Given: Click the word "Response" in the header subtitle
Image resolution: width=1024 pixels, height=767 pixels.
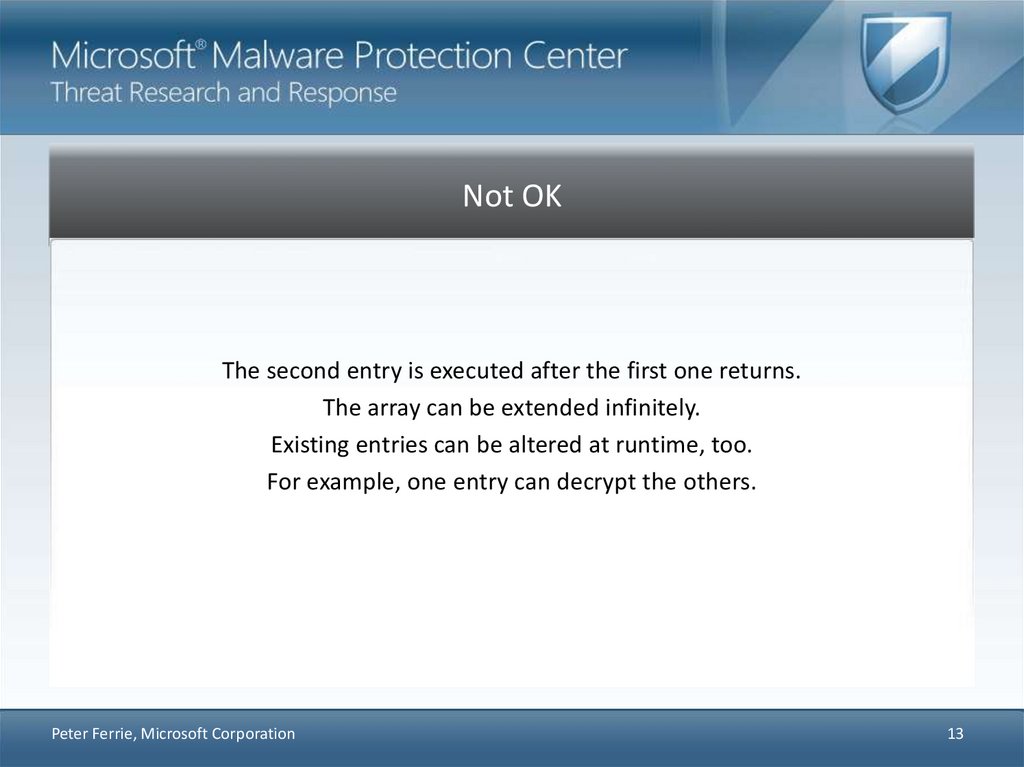Looking at the screenshot, I should click(343, 94).
